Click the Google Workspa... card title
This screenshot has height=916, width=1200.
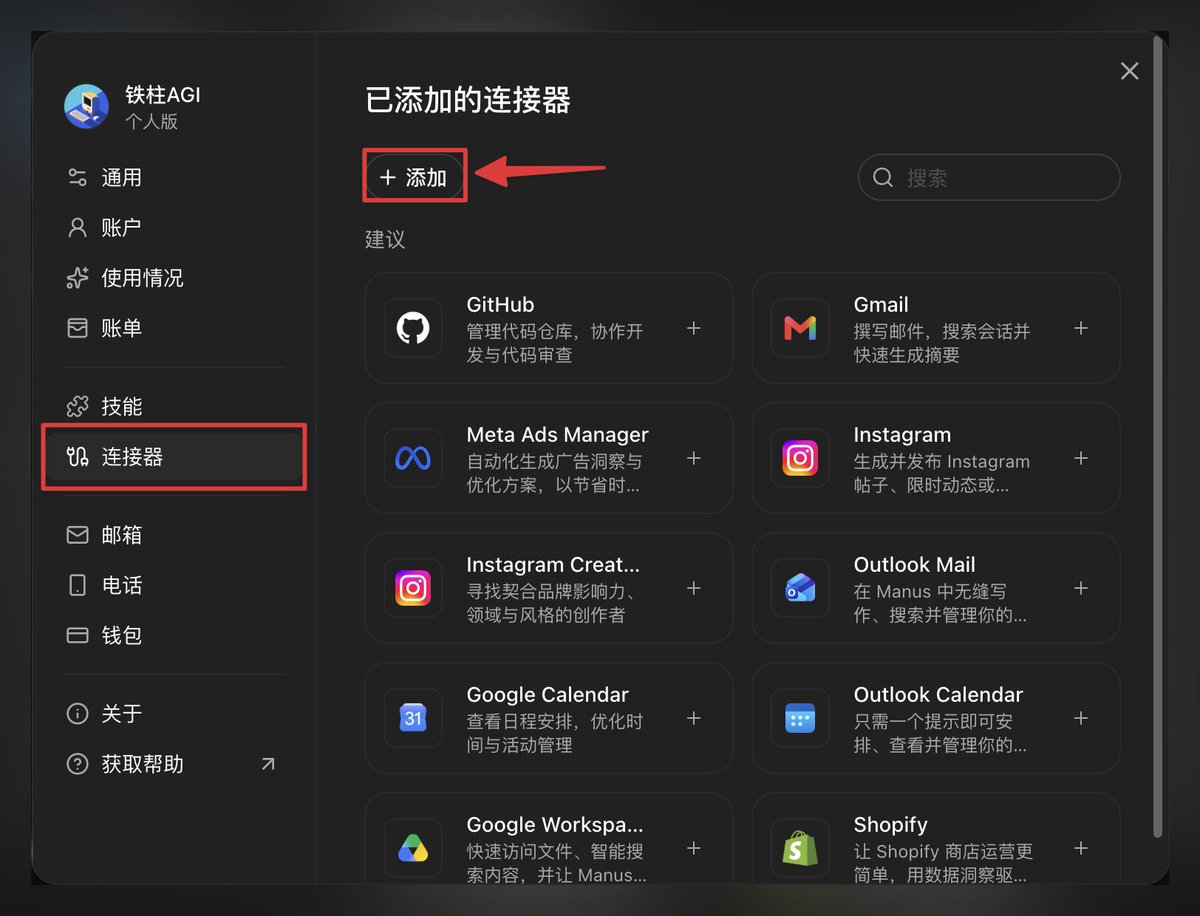coord(555,825)
